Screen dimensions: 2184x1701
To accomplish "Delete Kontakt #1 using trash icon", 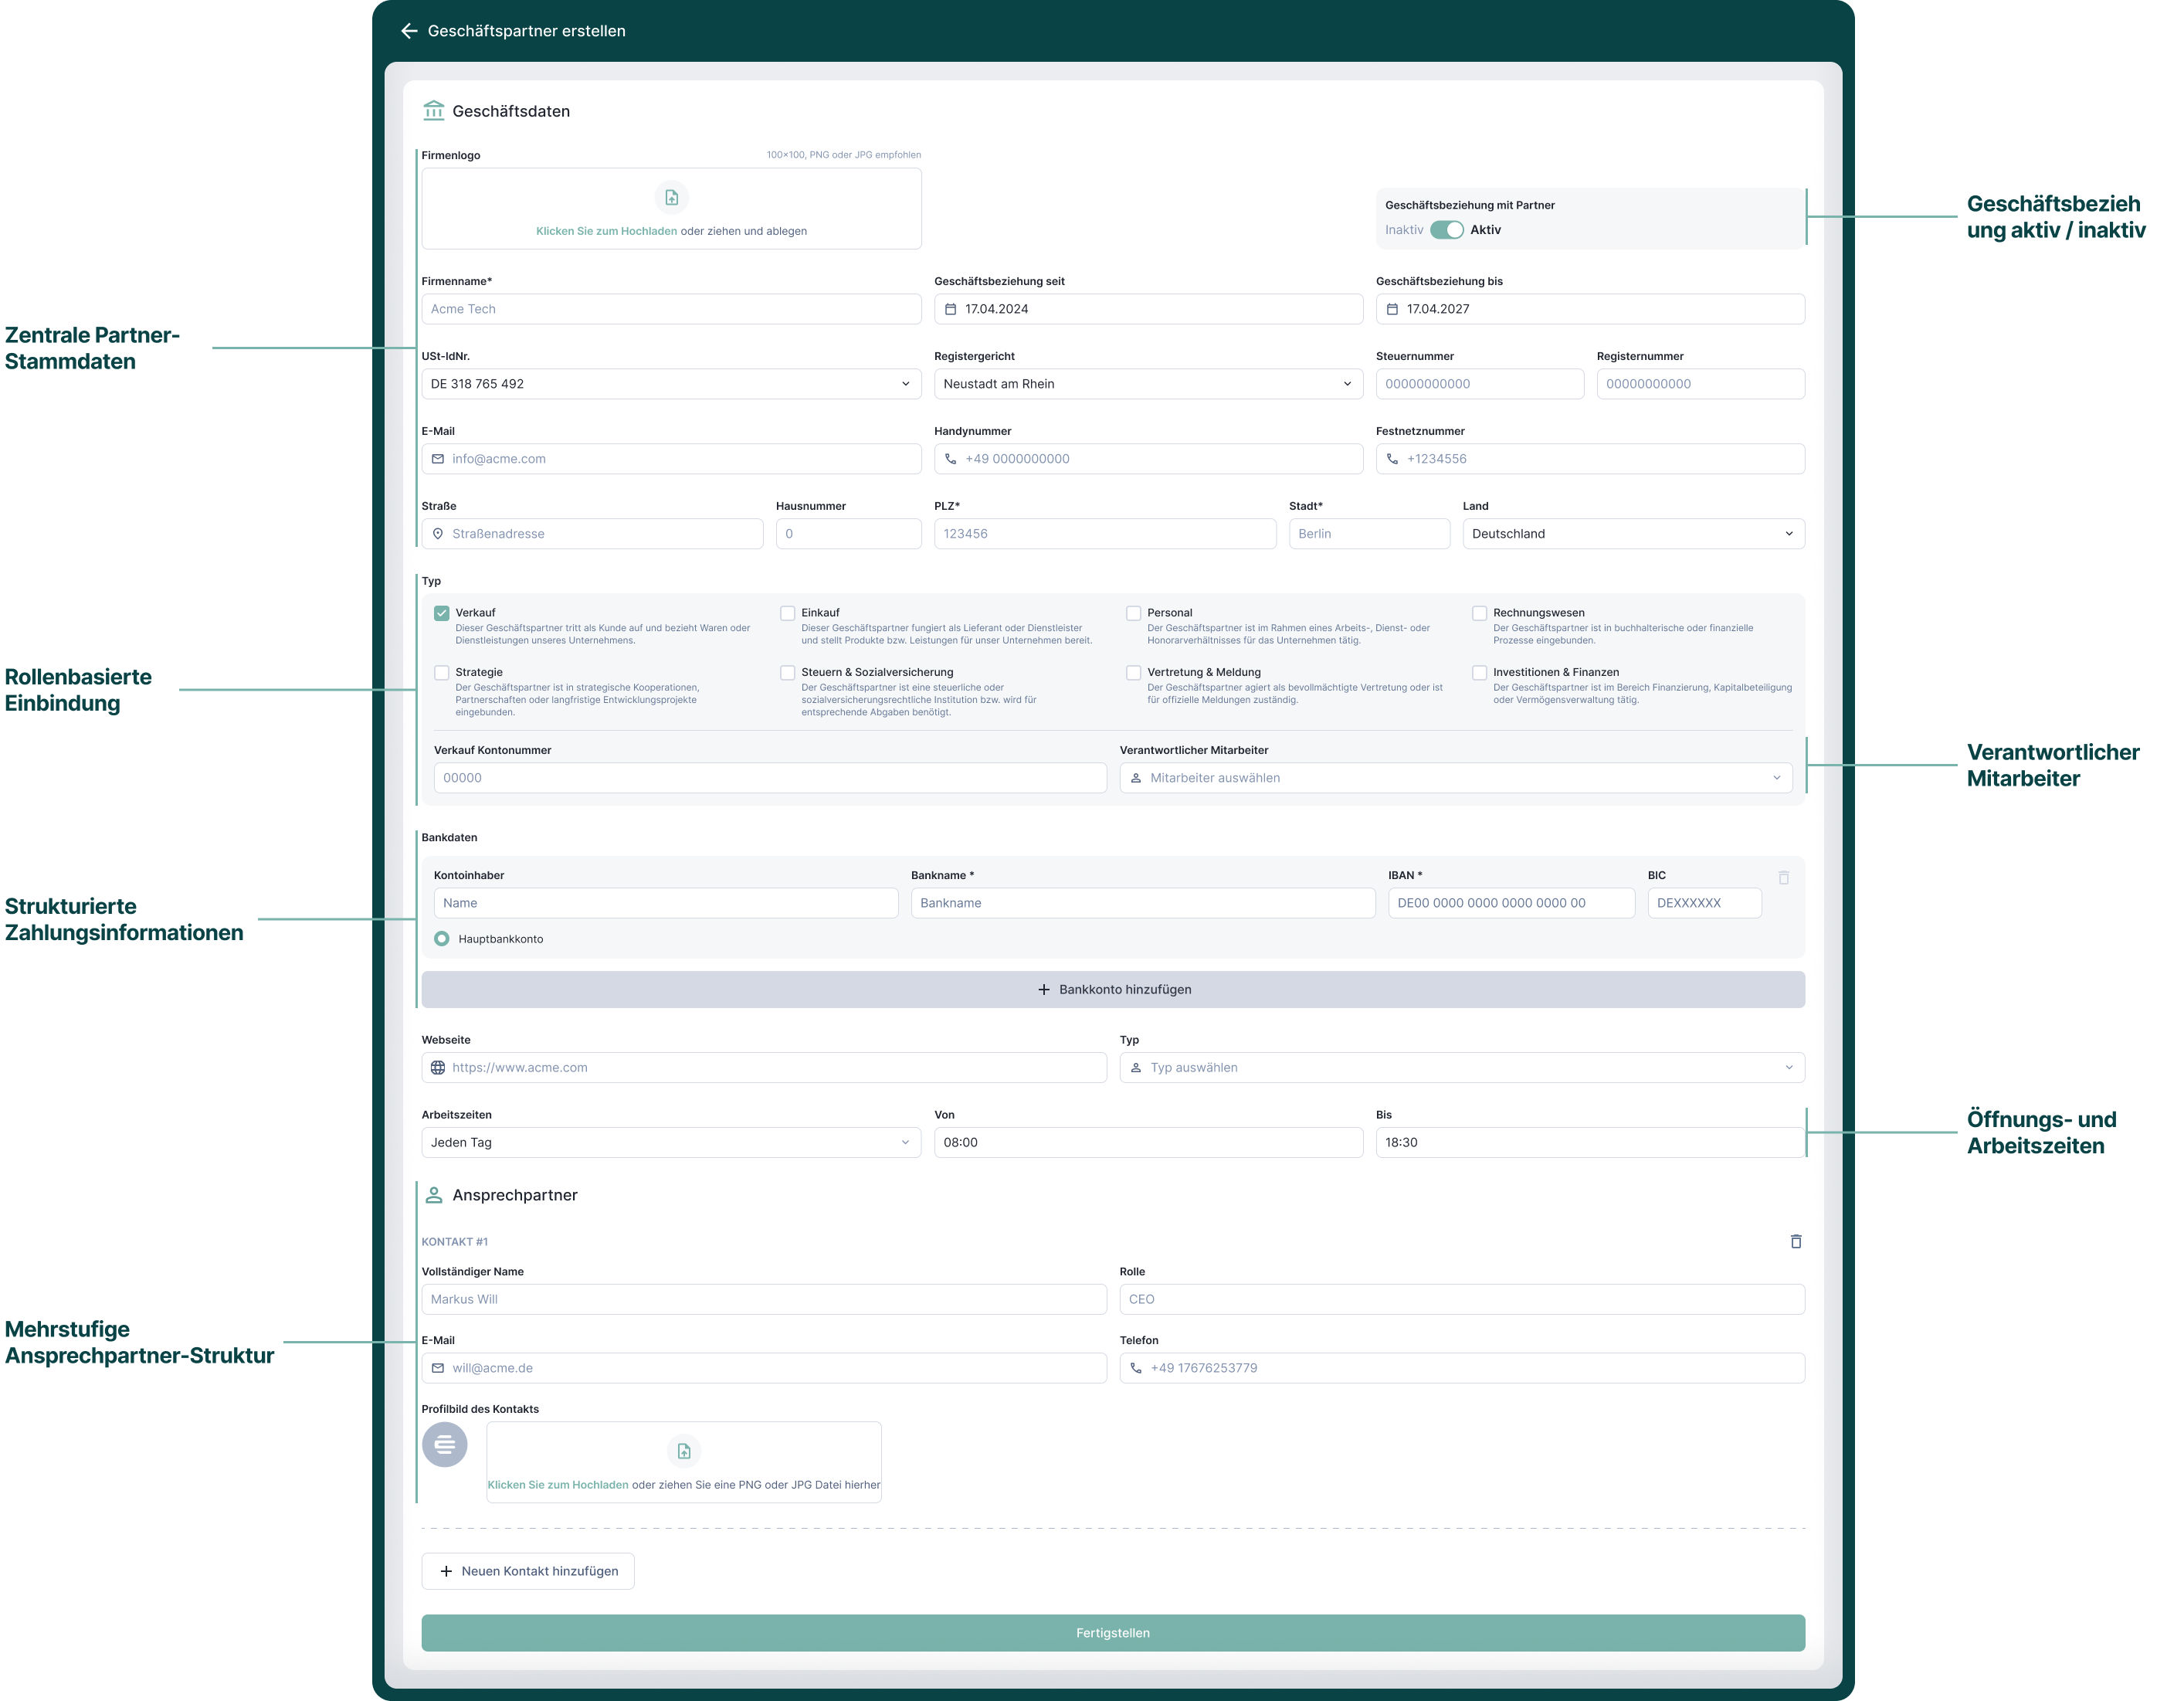I will click(1795, 1241).
